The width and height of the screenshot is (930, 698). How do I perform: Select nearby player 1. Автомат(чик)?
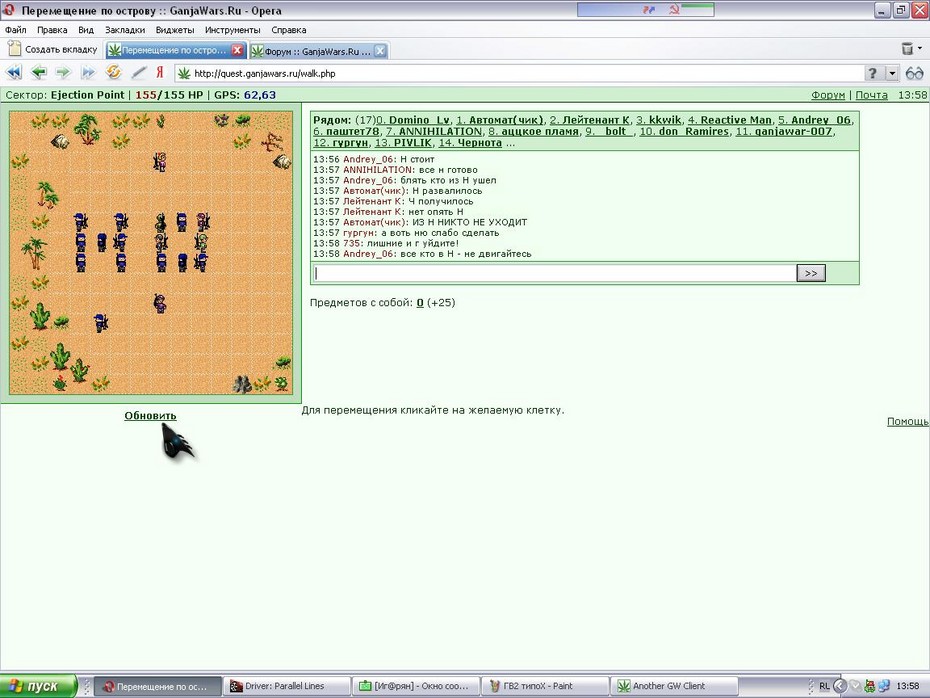click(x=499, y=120)
